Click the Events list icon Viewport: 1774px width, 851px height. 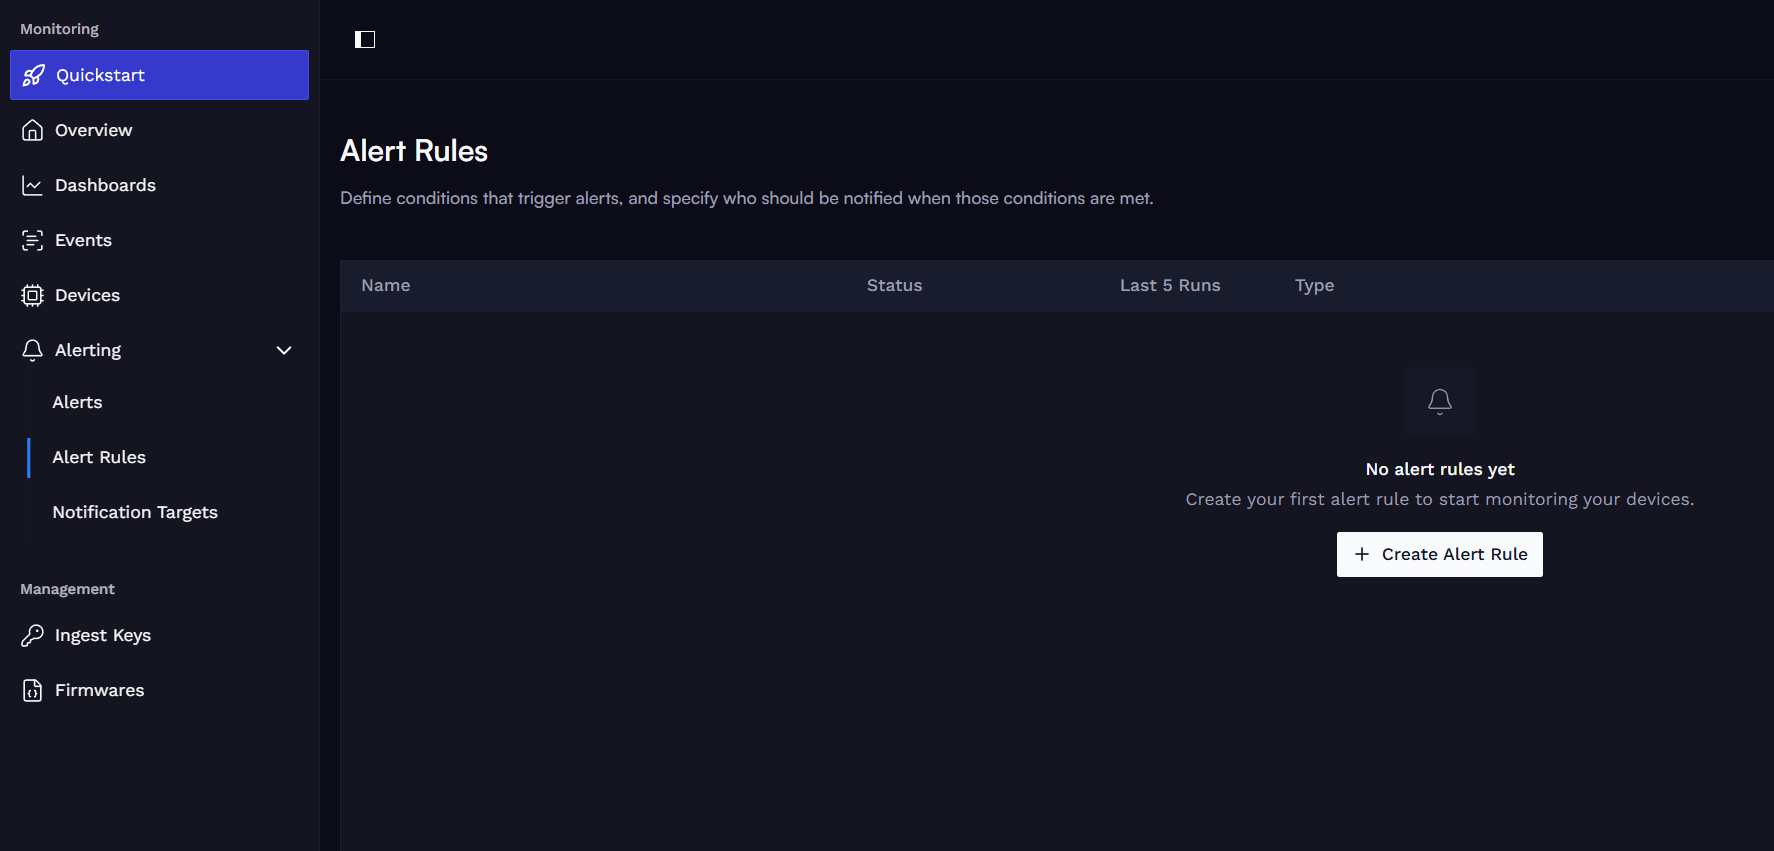[33, 240]
